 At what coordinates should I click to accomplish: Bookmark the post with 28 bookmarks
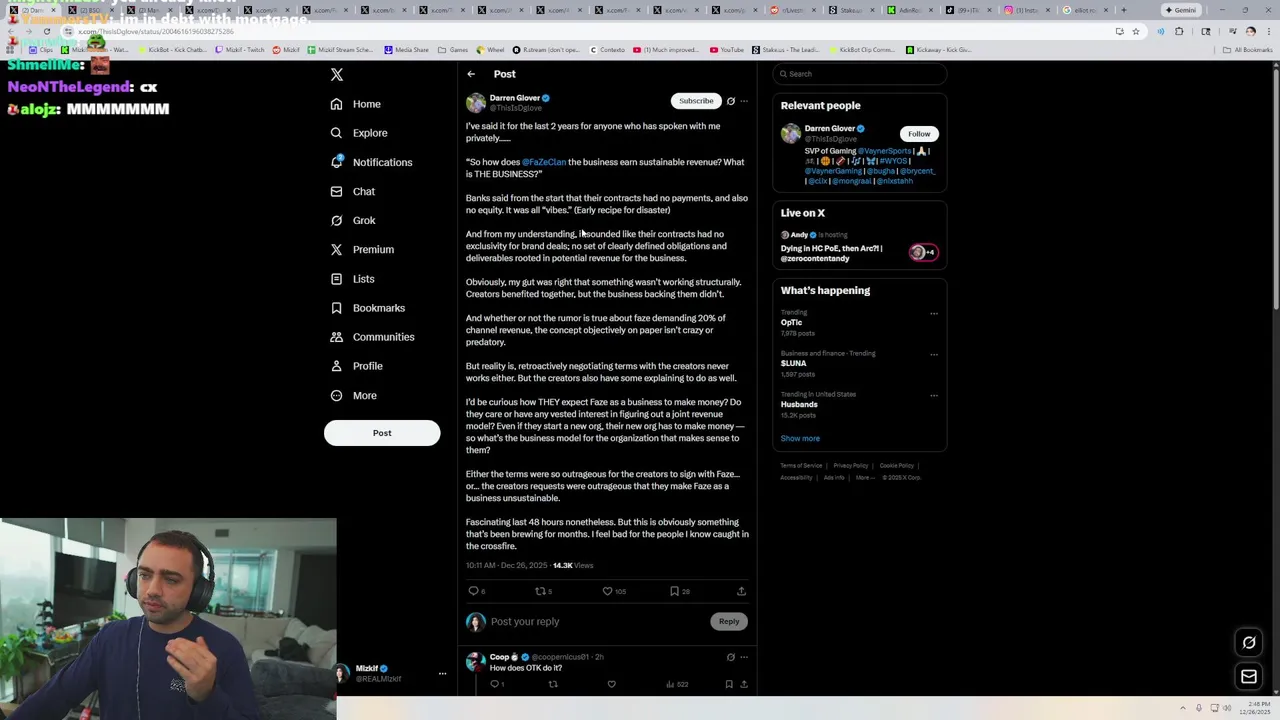coord(680,591)
